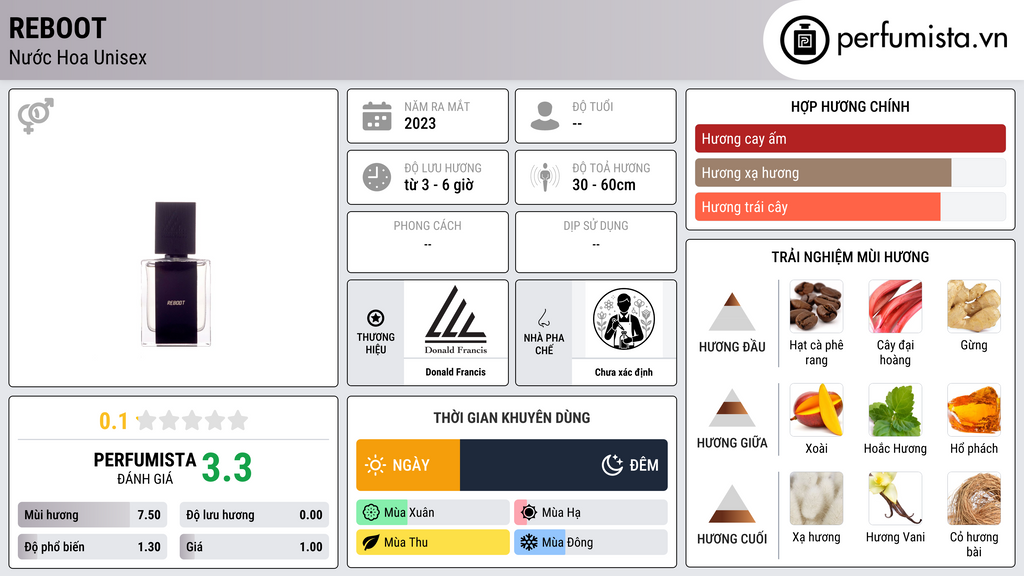The image size is (1024, 576).
Task: Click the Chưa xác định perfumer label
Action: pyautogui.click(x=624, y=372)
